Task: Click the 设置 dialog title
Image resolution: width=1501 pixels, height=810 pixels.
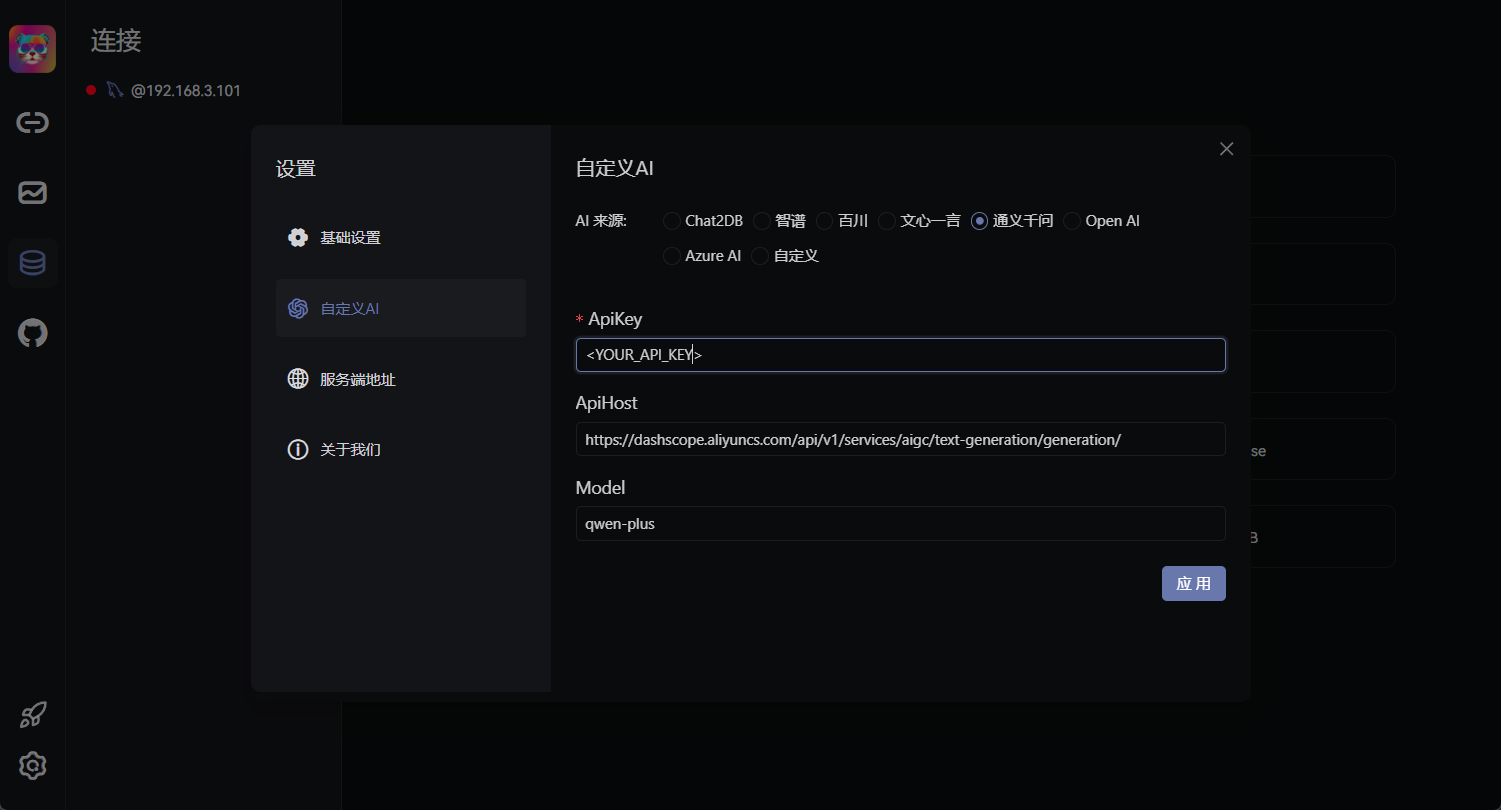Action: [296, 169]
